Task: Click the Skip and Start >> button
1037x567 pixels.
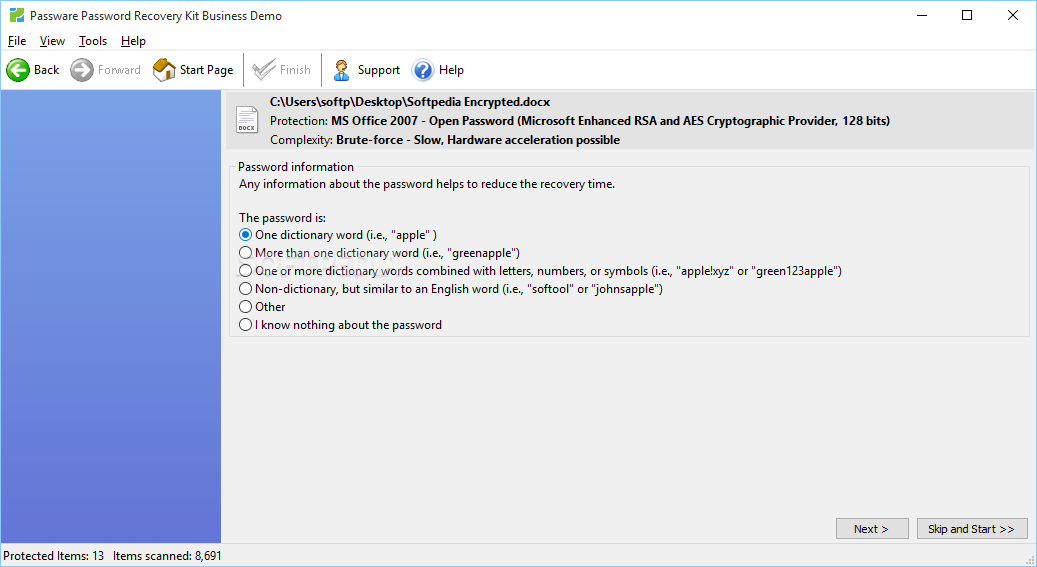Action: click(972, 529)
